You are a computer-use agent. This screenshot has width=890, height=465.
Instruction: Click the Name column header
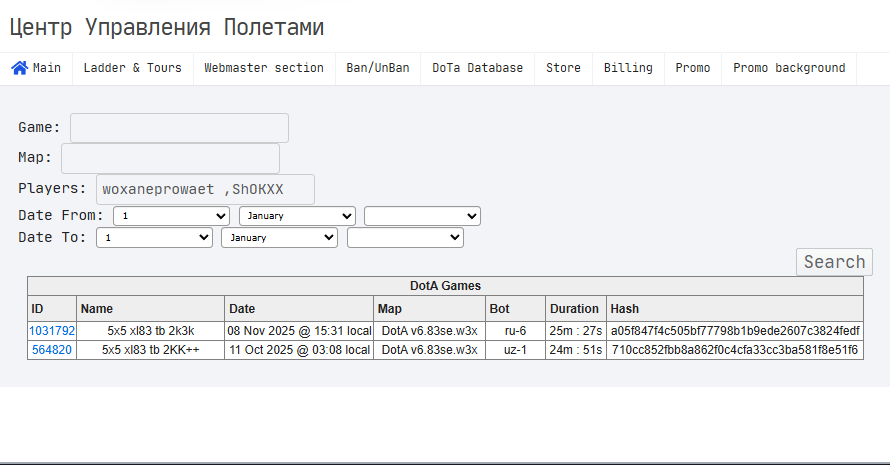point(150,309)
